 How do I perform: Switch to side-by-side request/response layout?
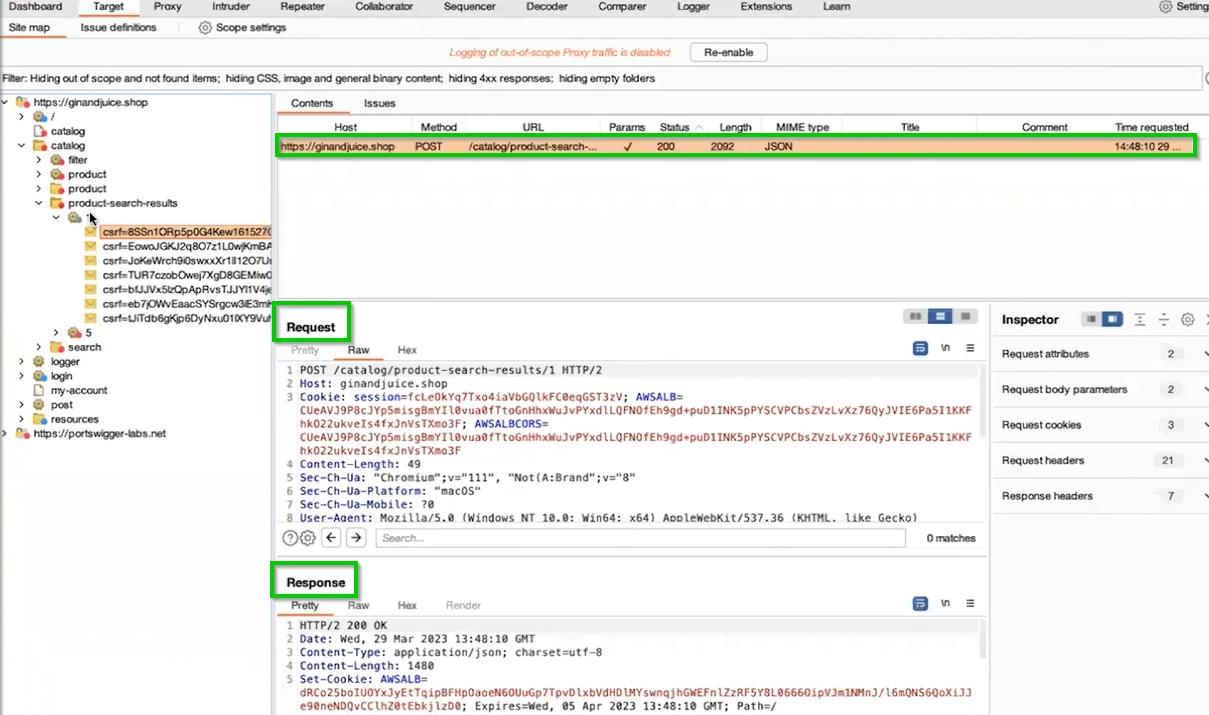[x=914, y=317]
